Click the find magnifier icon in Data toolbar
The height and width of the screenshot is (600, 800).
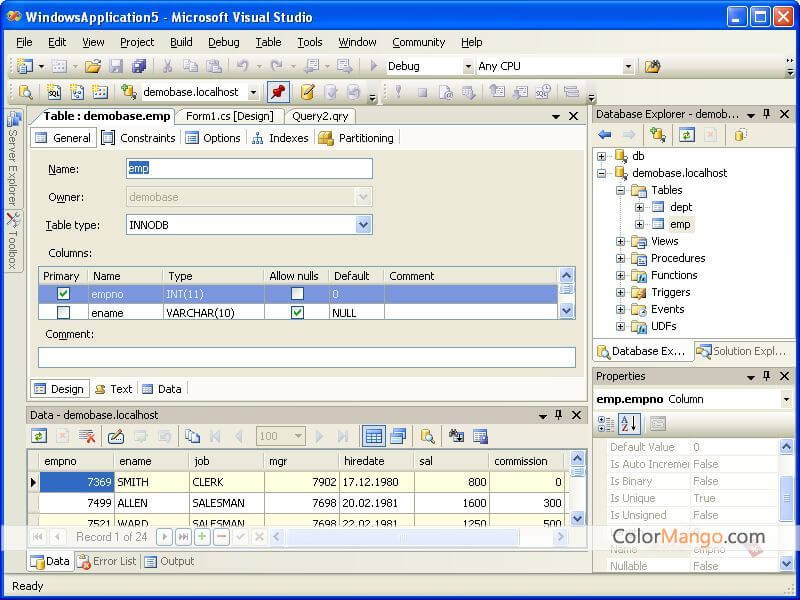[x=427, y=436]
